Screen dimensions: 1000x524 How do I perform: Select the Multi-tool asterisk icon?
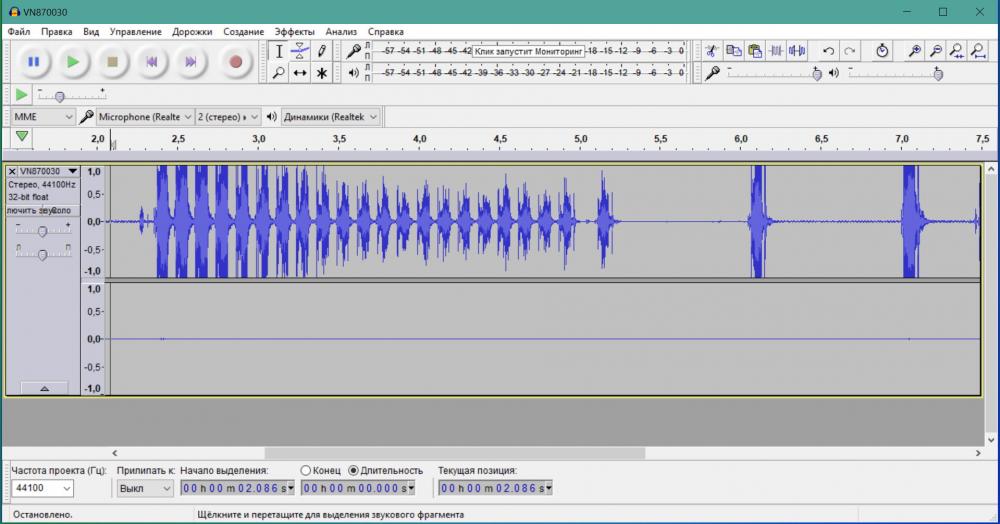pyautogui.click(x=321, y=73)
